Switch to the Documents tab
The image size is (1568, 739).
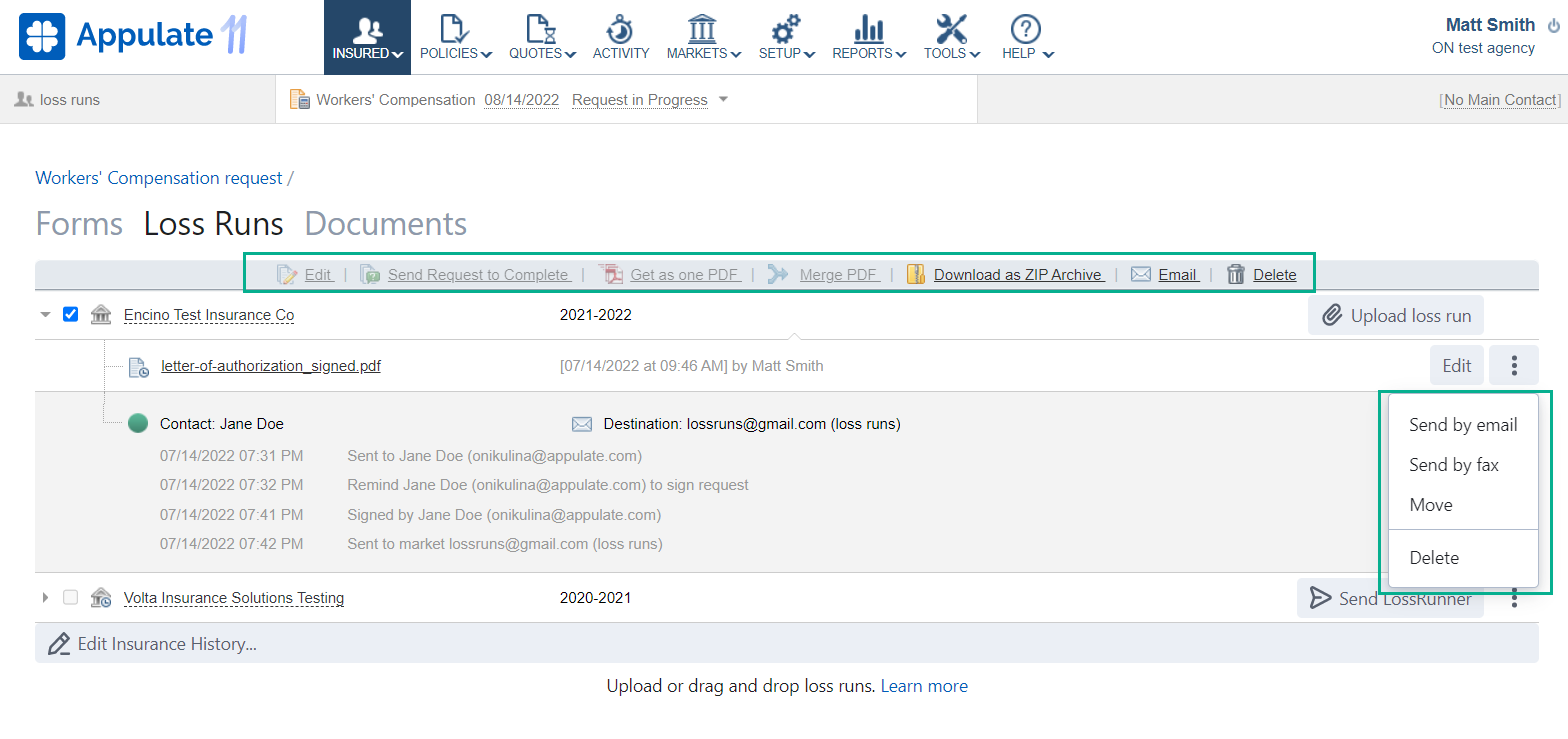(385, 224)
